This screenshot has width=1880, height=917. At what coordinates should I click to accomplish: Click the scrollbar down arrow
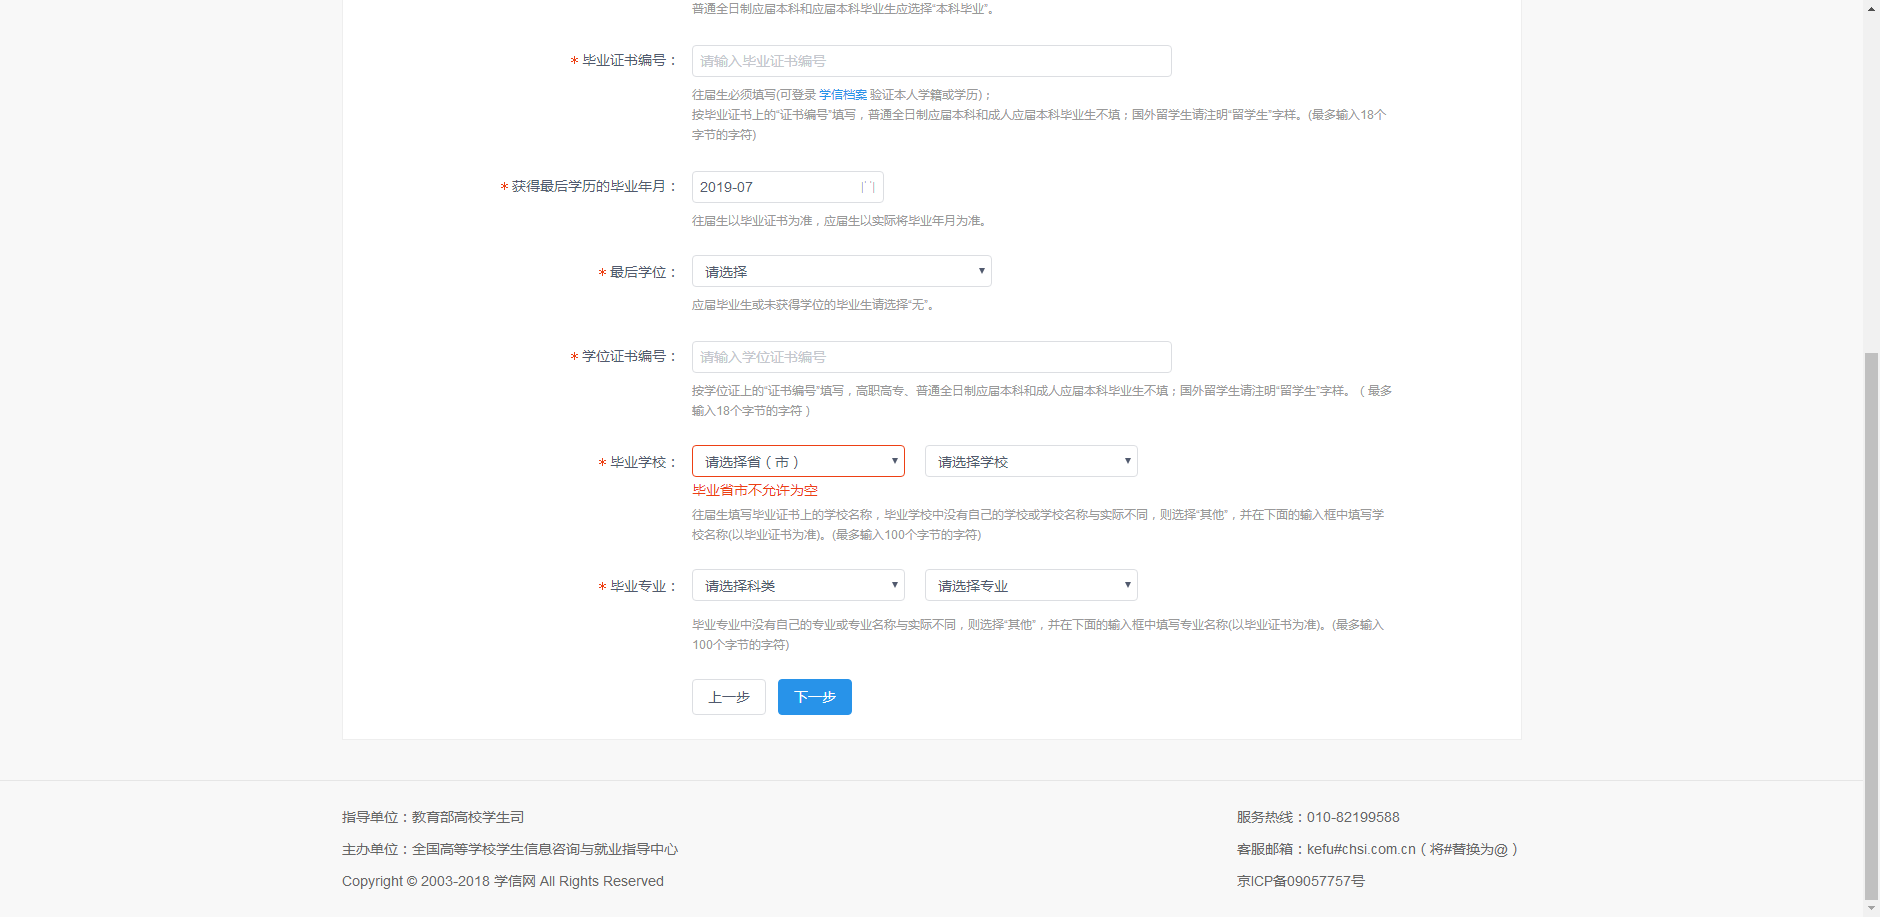pyautogui.click(x=1871, y=908)
